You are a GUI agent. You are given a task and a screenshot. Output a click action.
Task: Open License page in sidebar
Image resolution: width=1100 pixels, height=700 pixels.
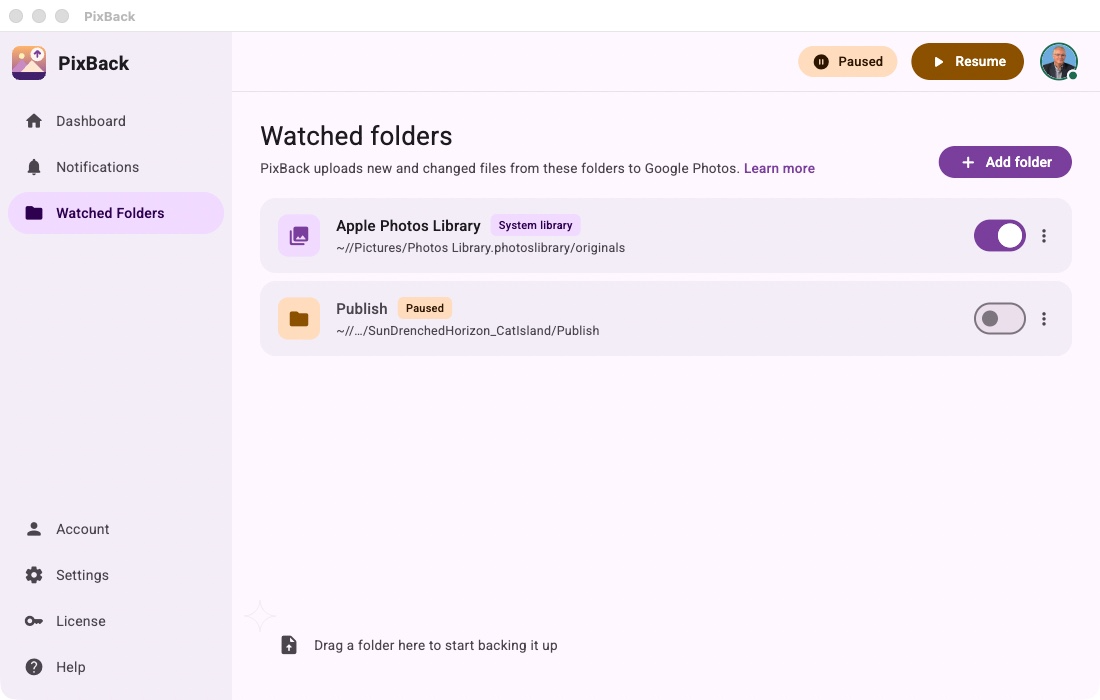point(116,621)
